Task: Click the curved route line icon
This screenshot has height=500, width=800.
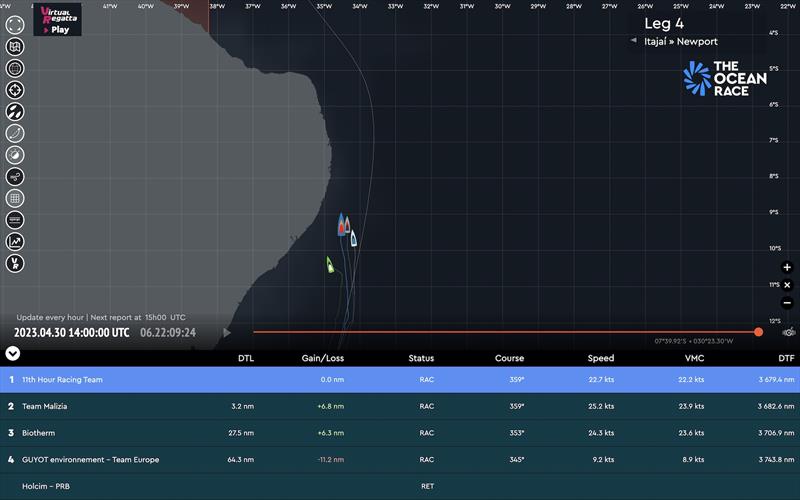Action: tap(15, 133)
